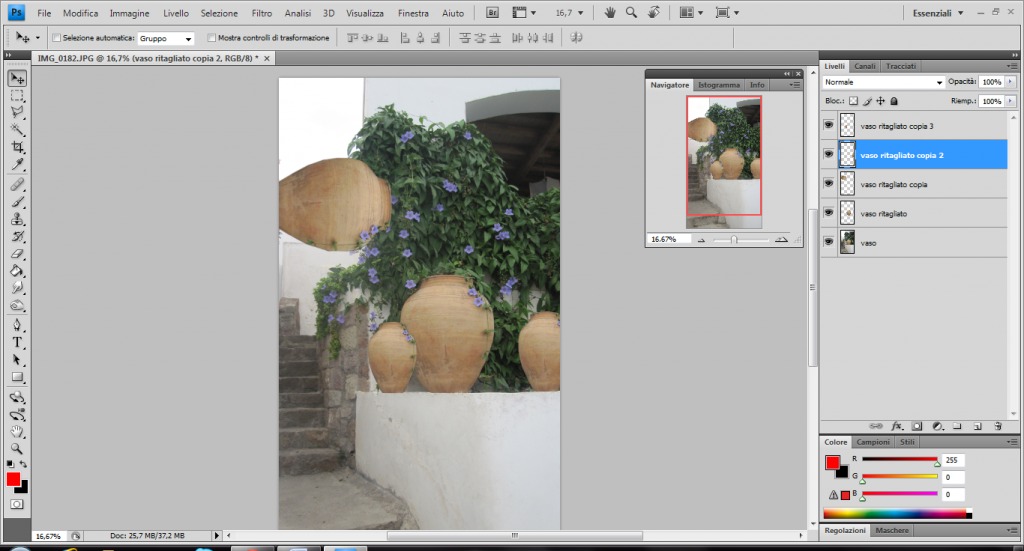The height and width of the screenshot is (551, 1024).
Task: Hide the 'vaso ritagliato copia 3' layer
Action: coord(828,126)
